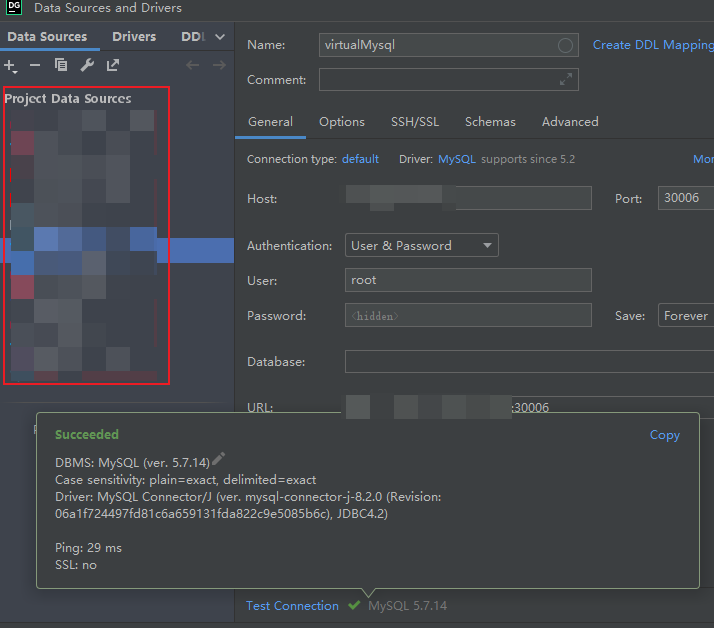Click the default connection type link
Viewport: 714px width, 628px height.
point(360,159)
